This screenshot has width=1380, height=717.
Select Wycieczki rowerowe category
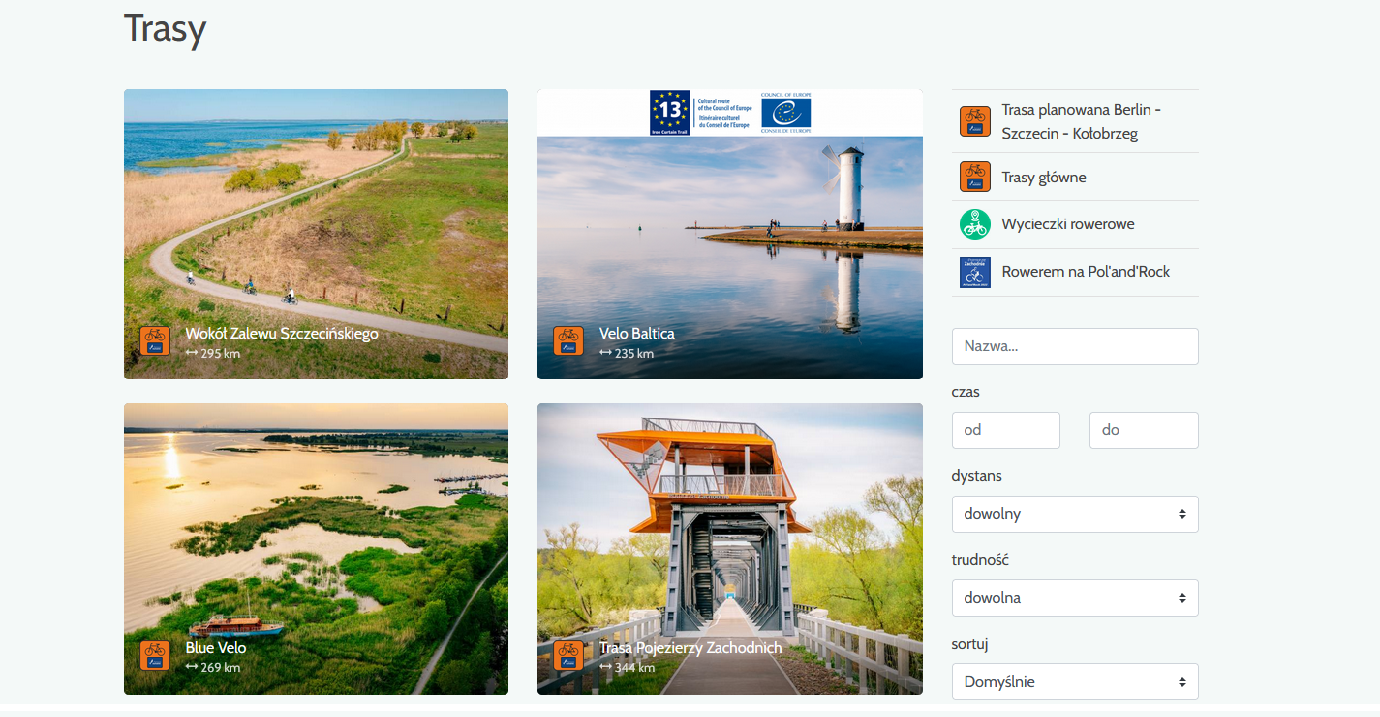click(1067, 224)
